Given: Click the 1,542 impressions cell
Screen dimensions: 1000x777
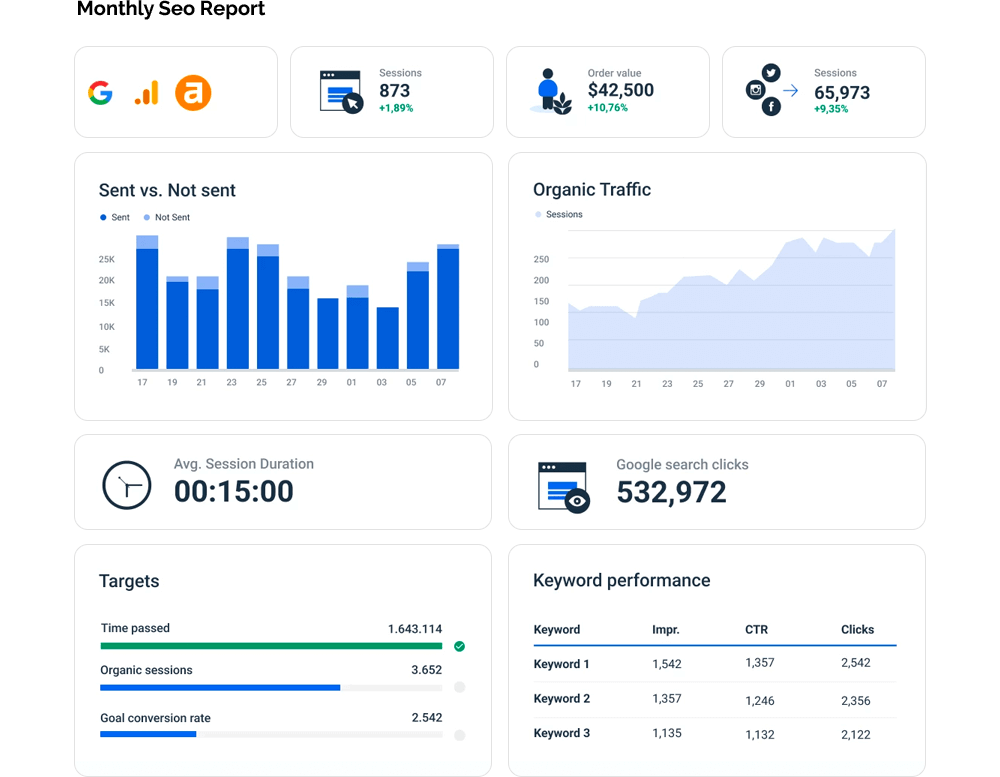Looking at the screenshot, I should point(666,664).
